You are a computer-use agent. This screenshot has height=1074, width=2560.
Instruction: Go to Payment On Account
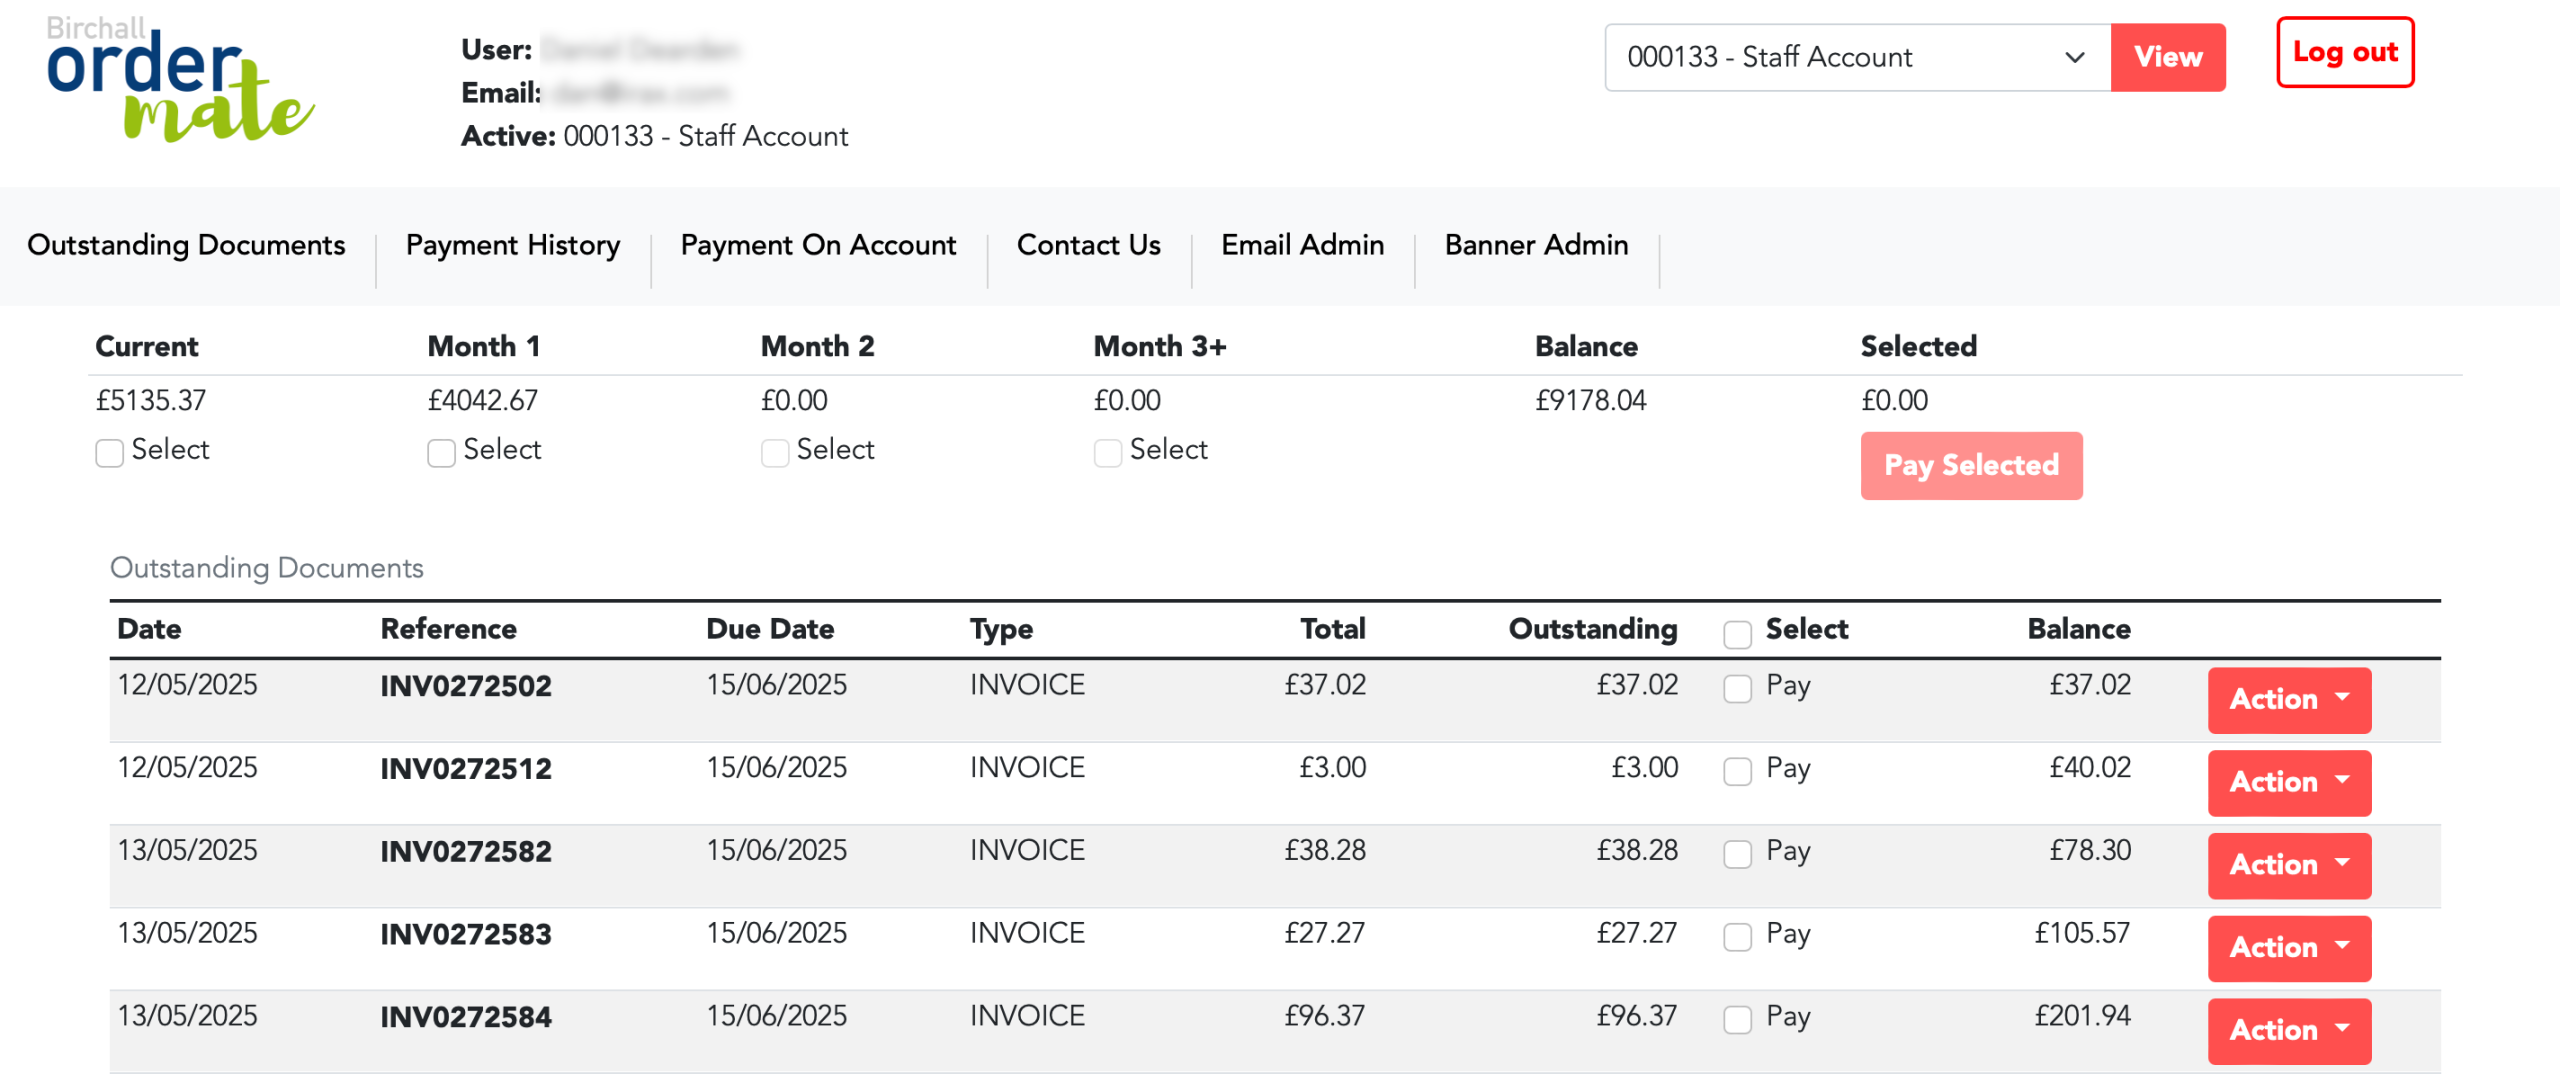point(817,245)
